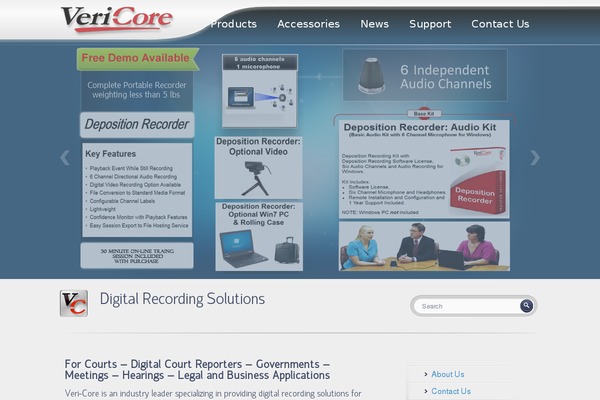This screenshot has width=600, height=400.
Task: Click 'Complete Portable Recorder' text box
Action: [x=137, y=91]
